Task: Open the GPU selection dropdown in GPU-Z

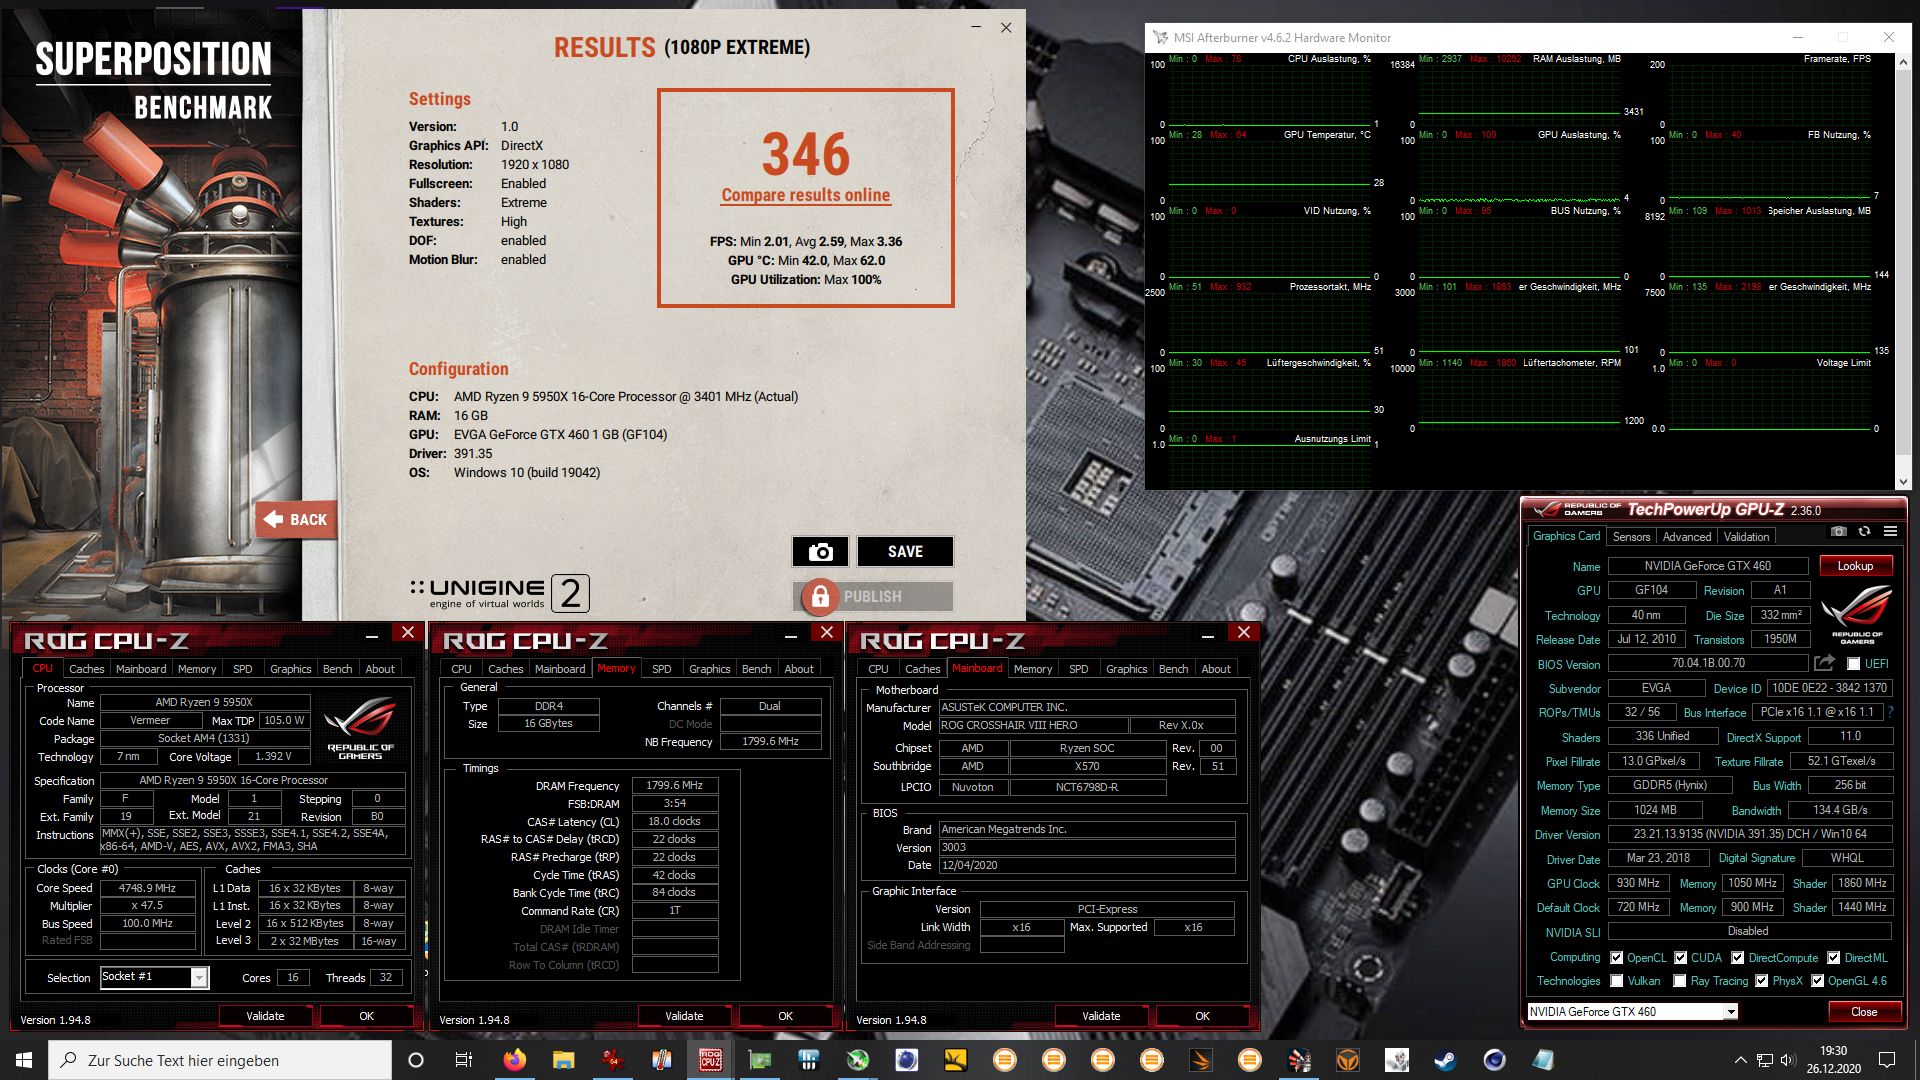Action: coord(1730,1012)
